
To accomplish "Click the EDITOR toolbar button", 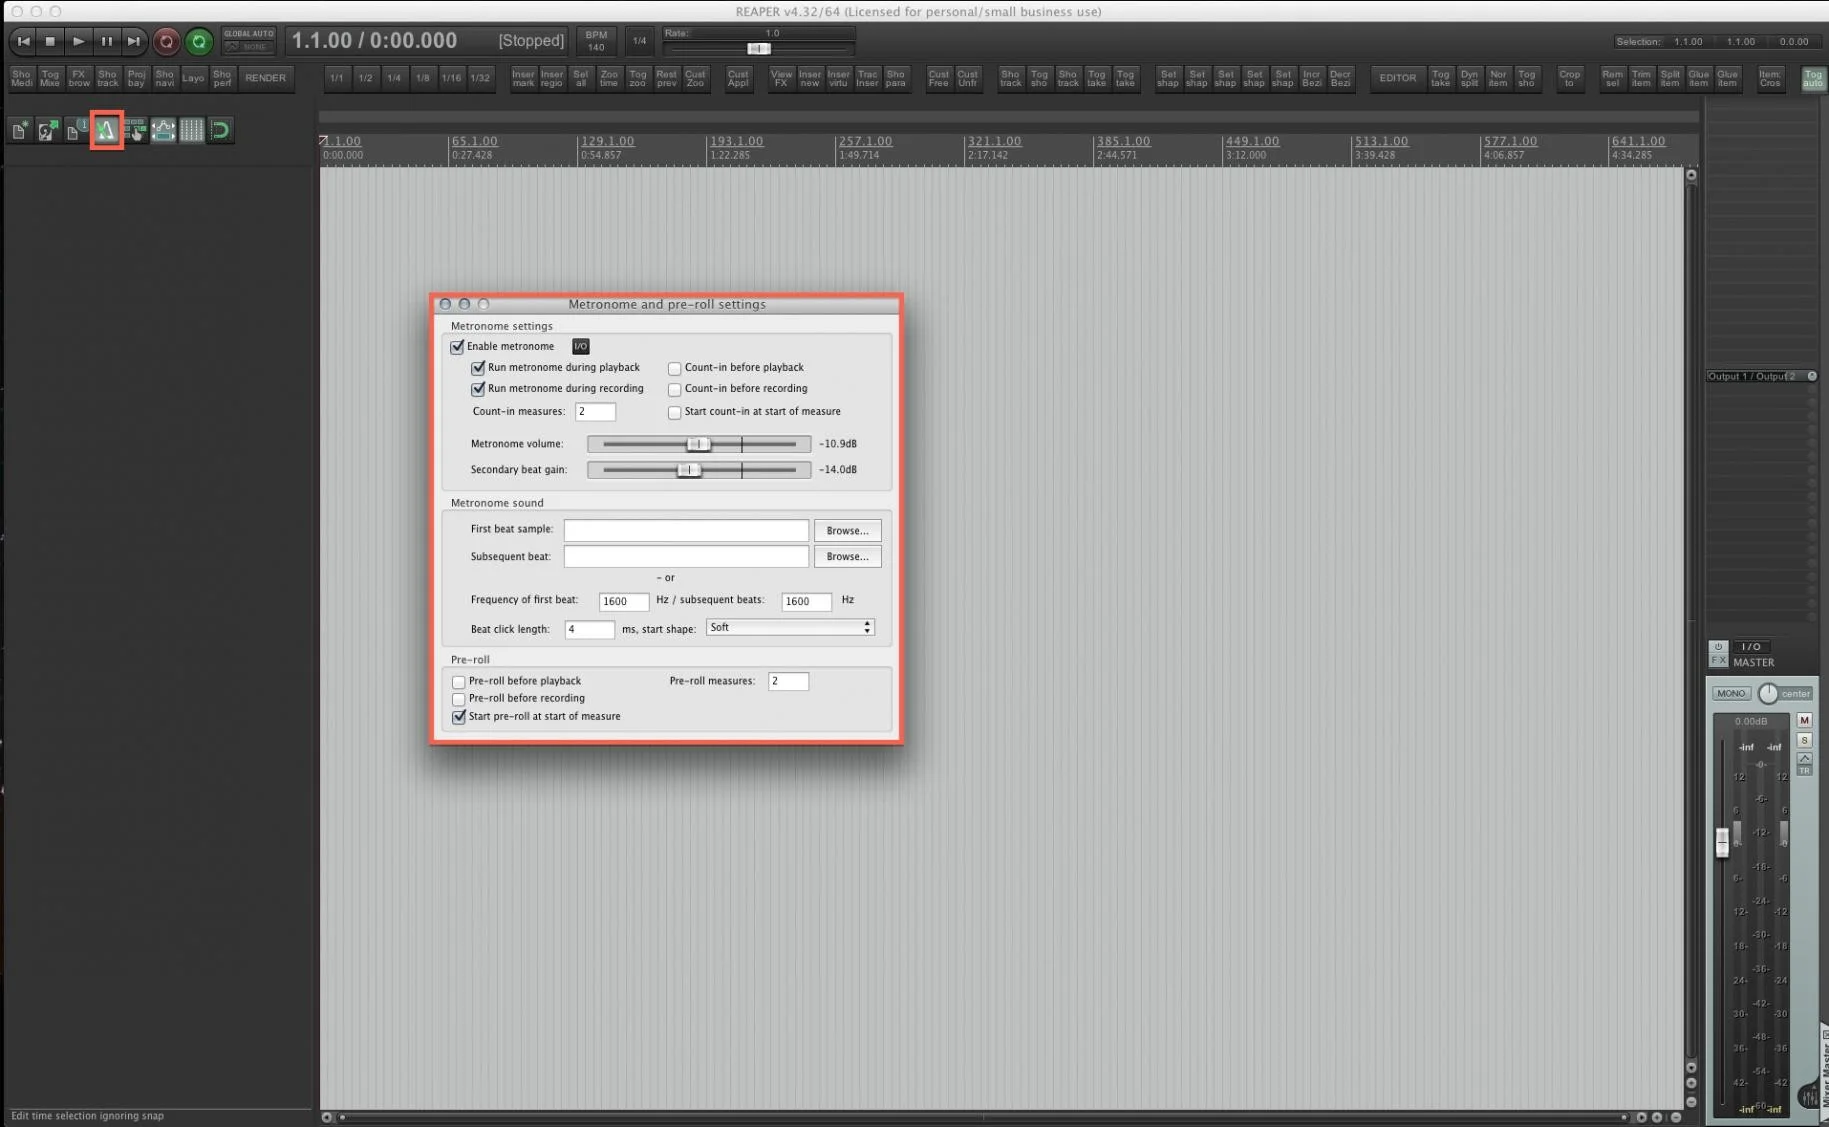I will coord(1397,78).
